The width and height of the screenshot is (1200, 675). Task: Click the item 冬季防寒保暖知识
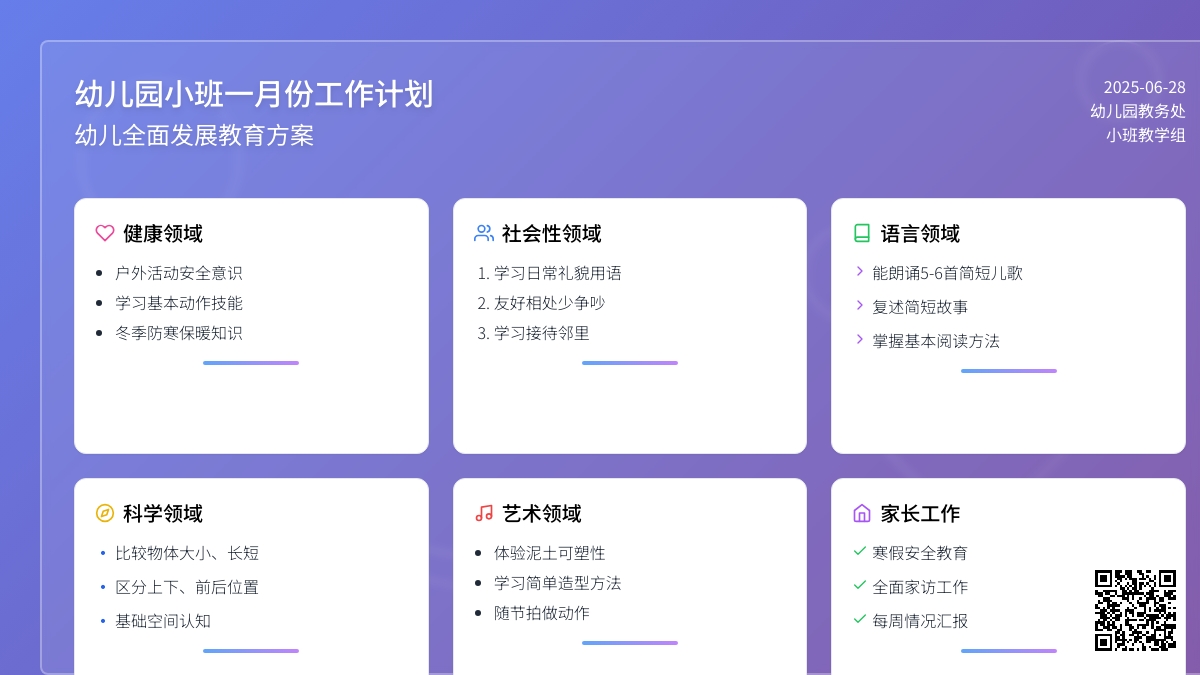coord(179,333)
